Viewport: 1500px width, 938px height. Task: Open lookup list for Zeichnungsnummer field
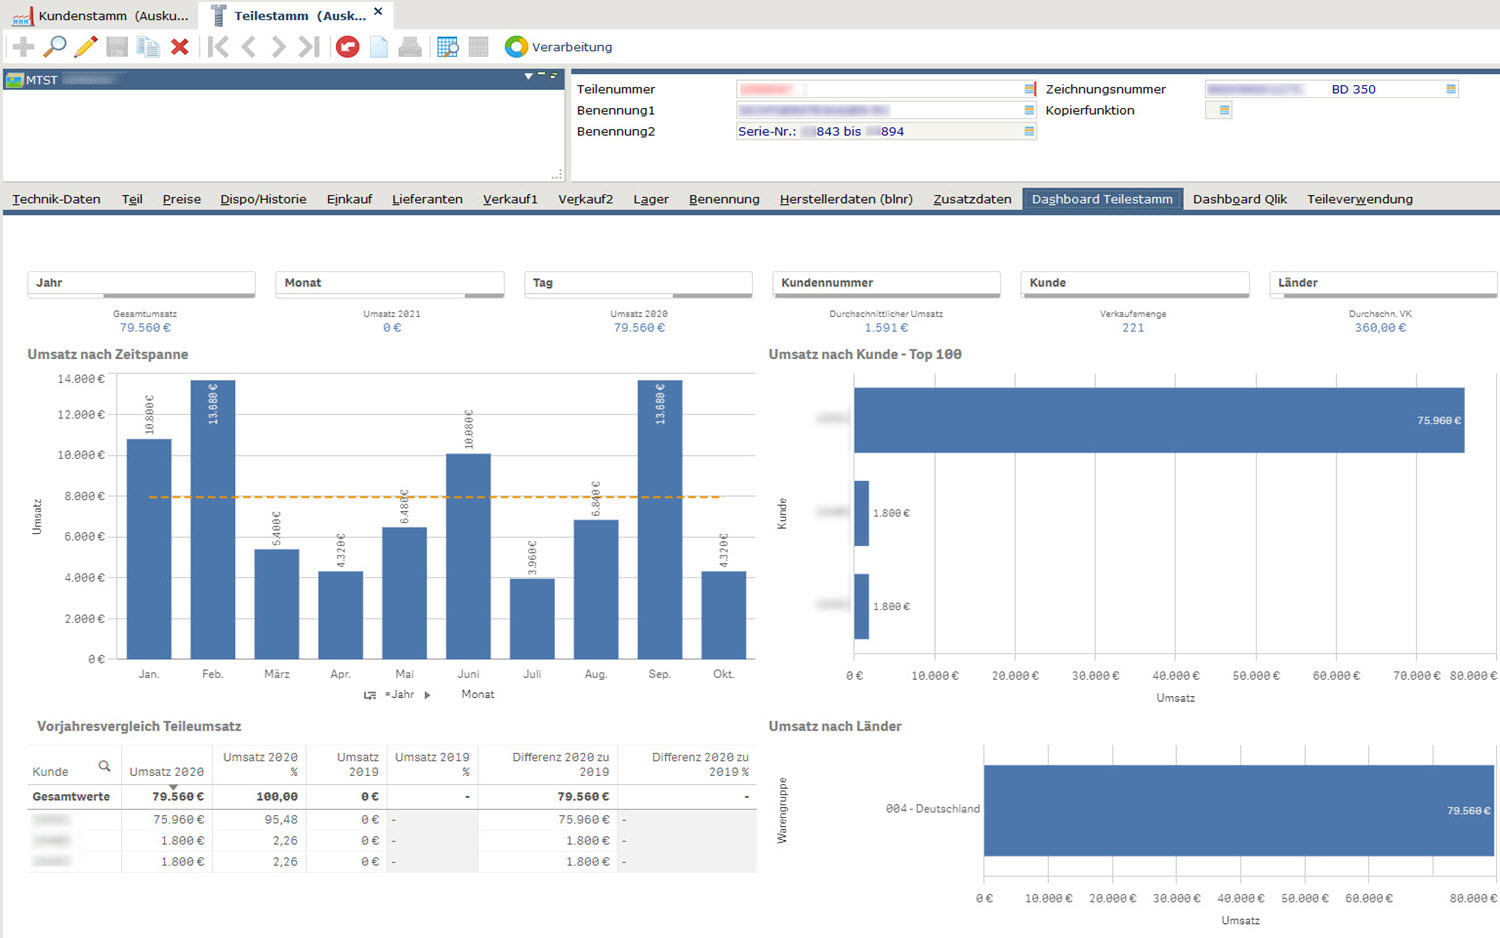pos(1451,89)
